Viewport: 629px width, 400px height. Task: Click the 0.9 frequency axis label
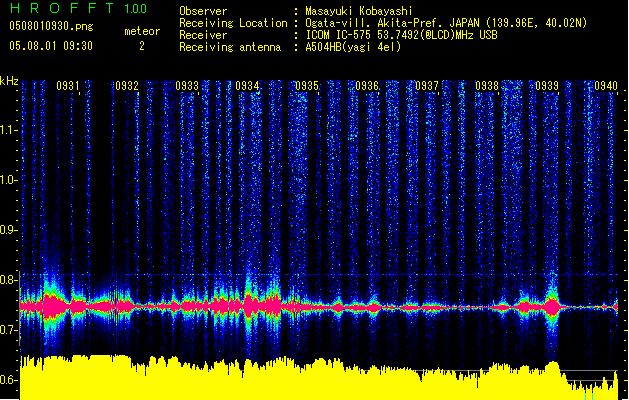(x=8, y=230)
